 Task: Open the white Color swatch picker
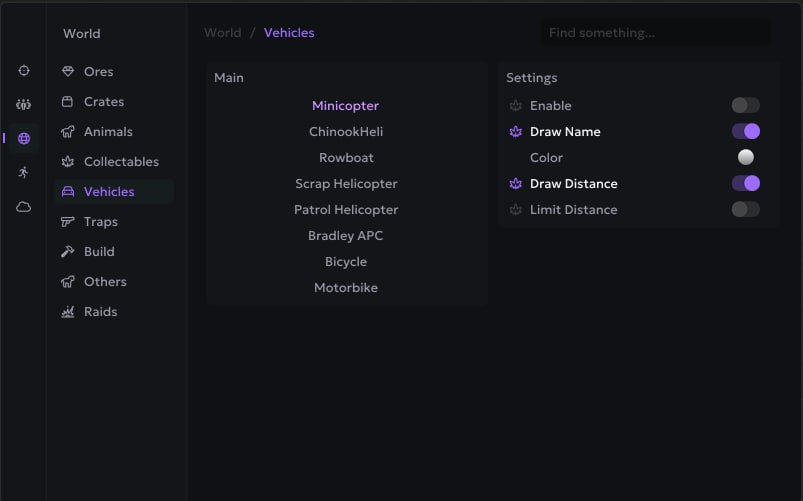click(x=745, y=157)
